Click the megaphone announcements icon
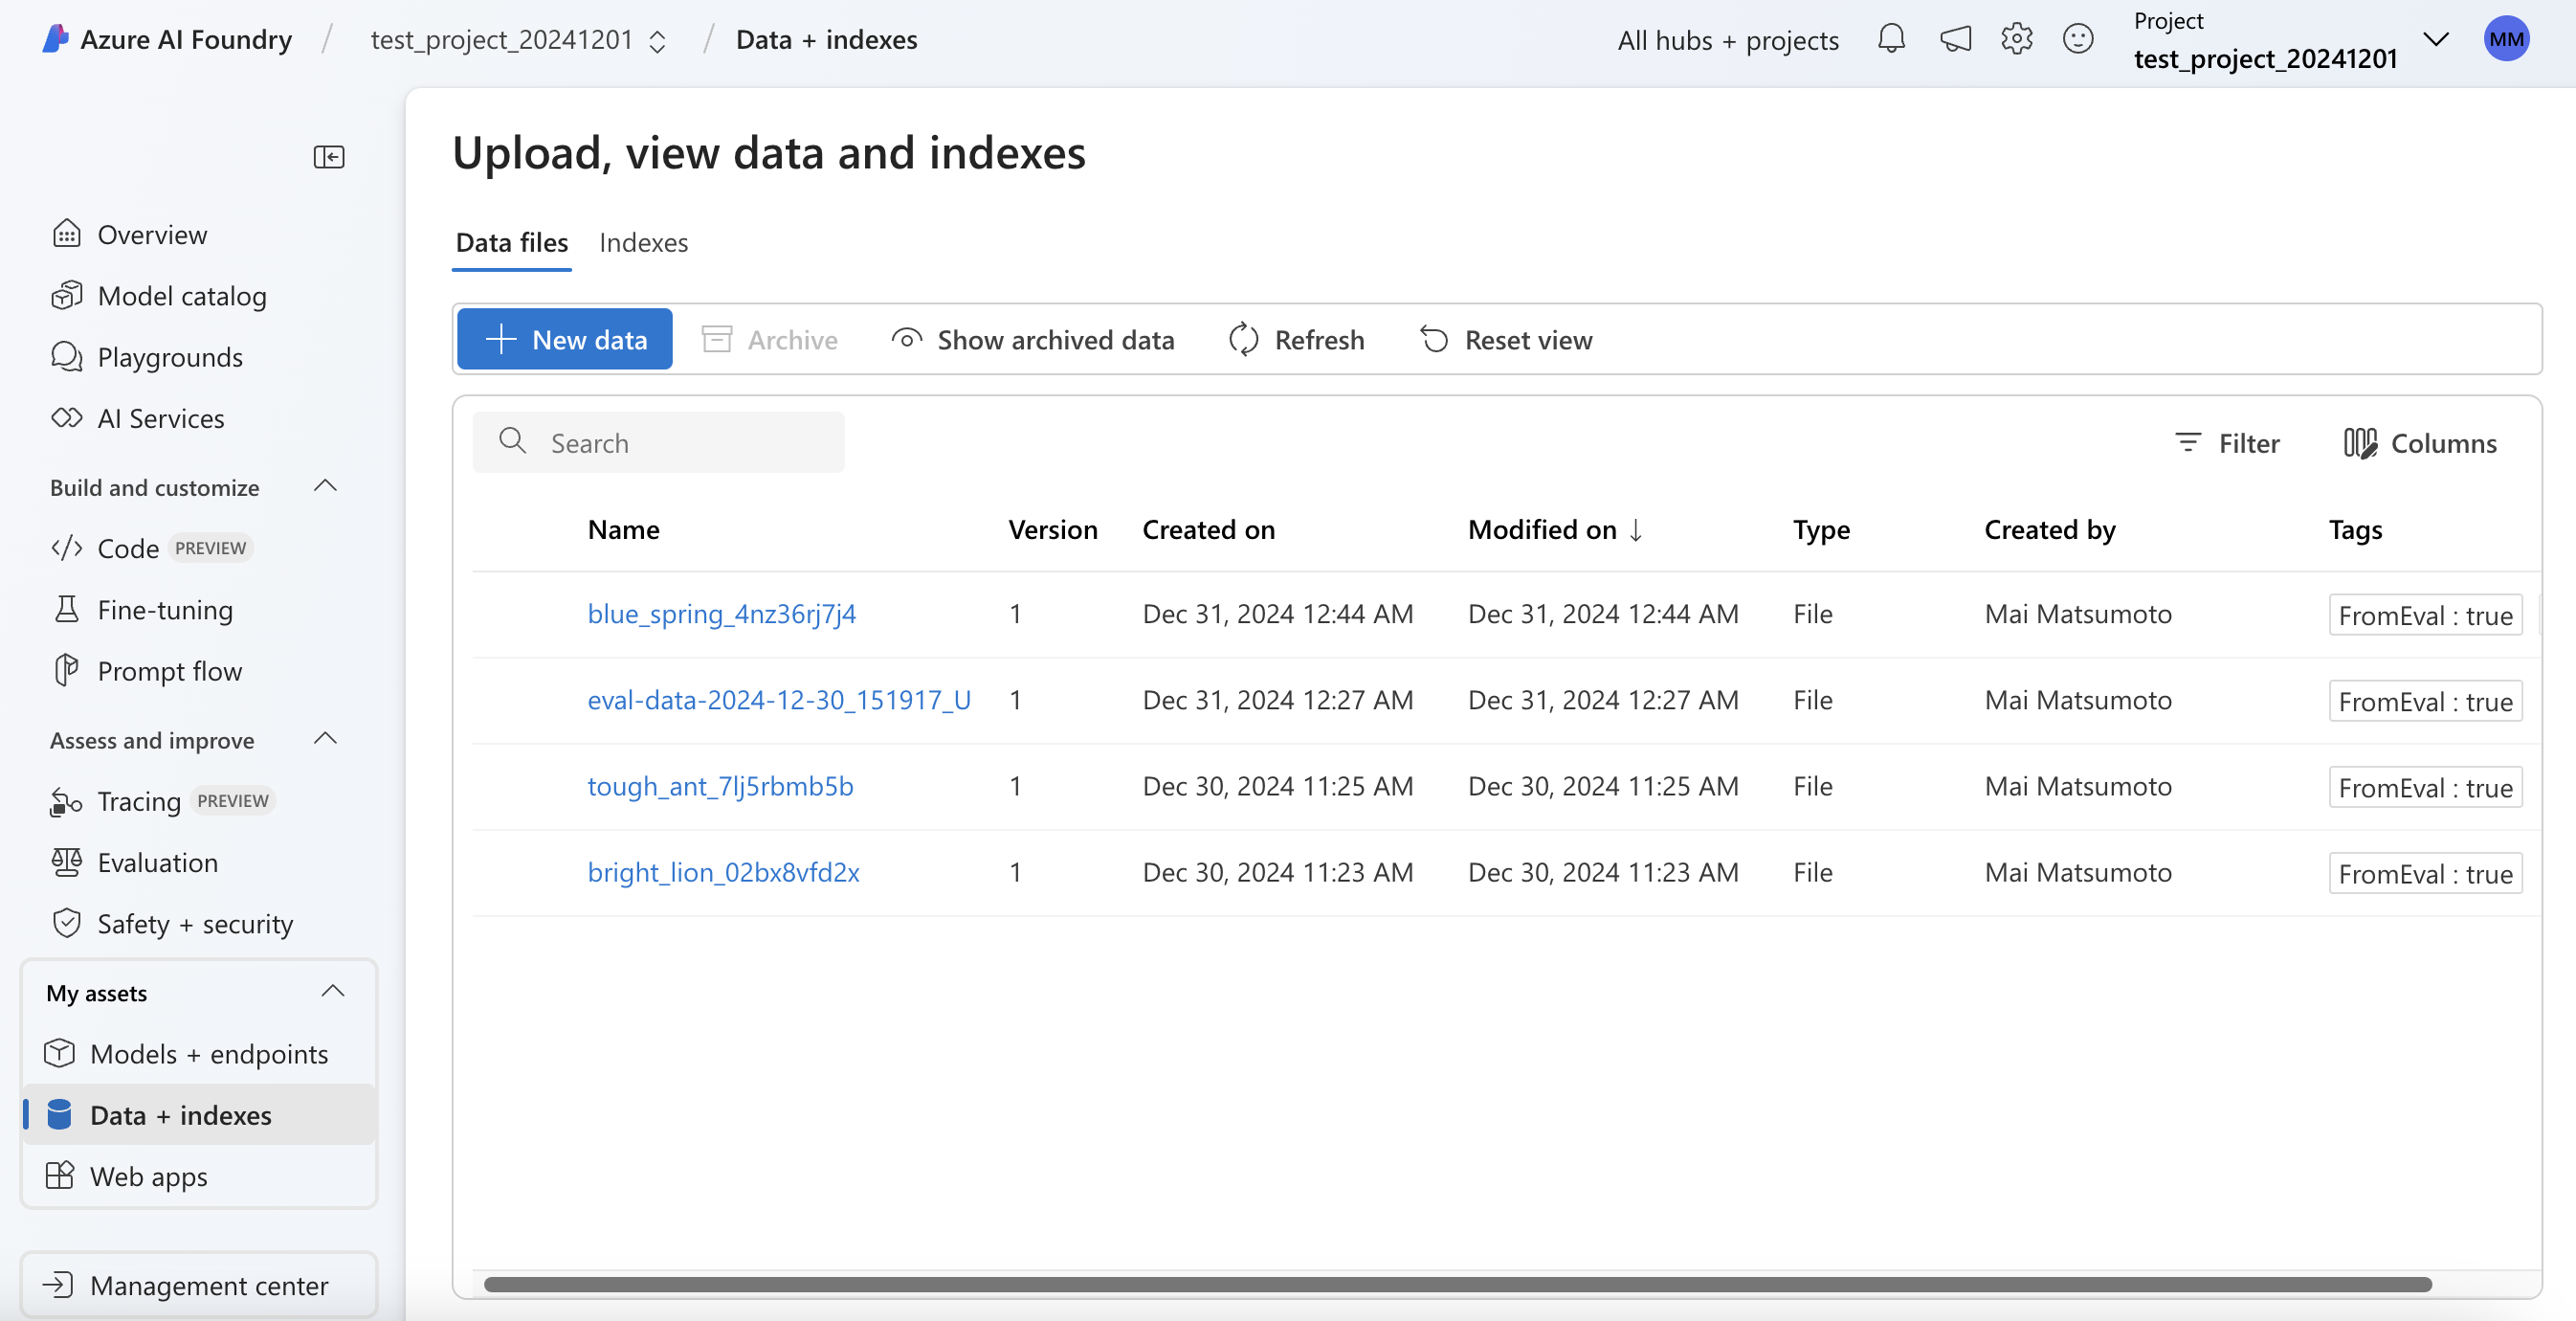 point(1955,39)
